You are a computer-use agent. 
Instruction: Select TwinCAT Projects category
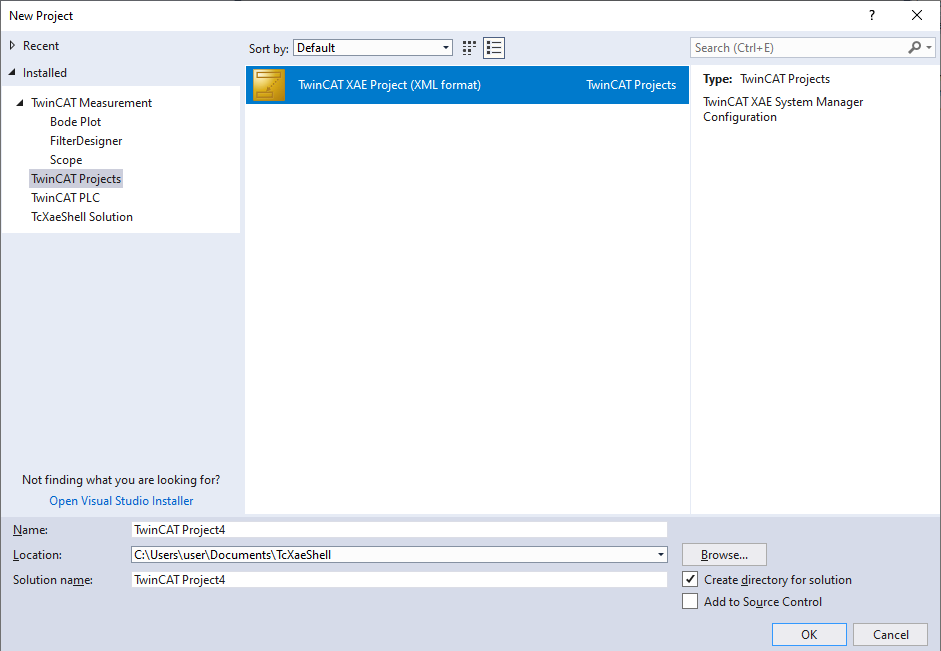click(x=76, y=179)
